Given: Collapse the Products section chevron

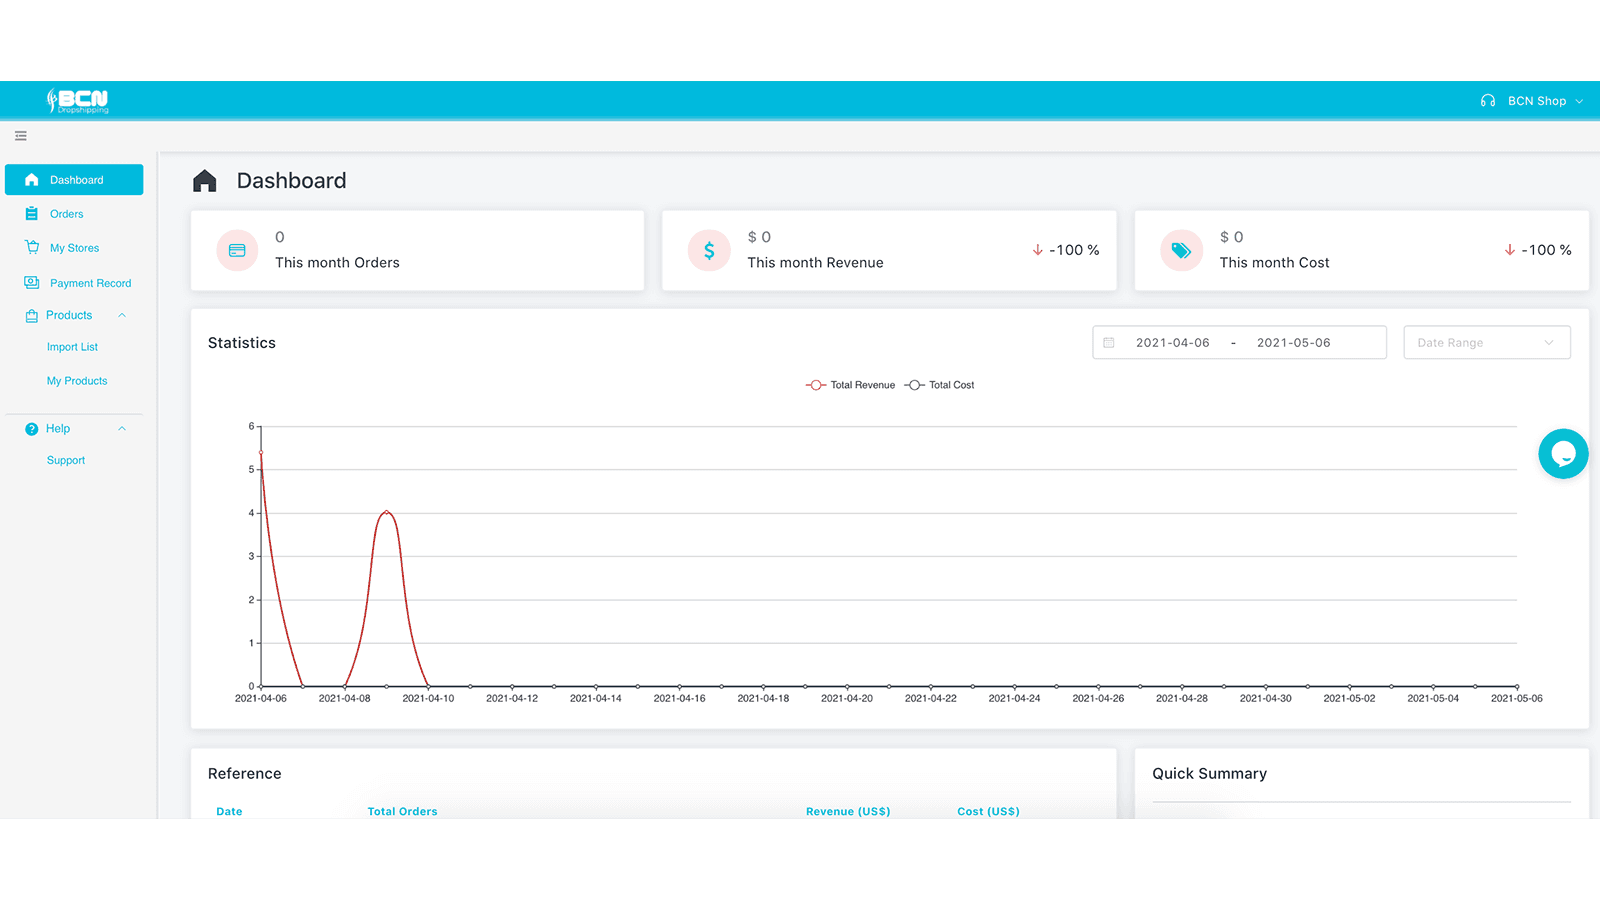Looking at the screenshot, I should pos(122,315).
